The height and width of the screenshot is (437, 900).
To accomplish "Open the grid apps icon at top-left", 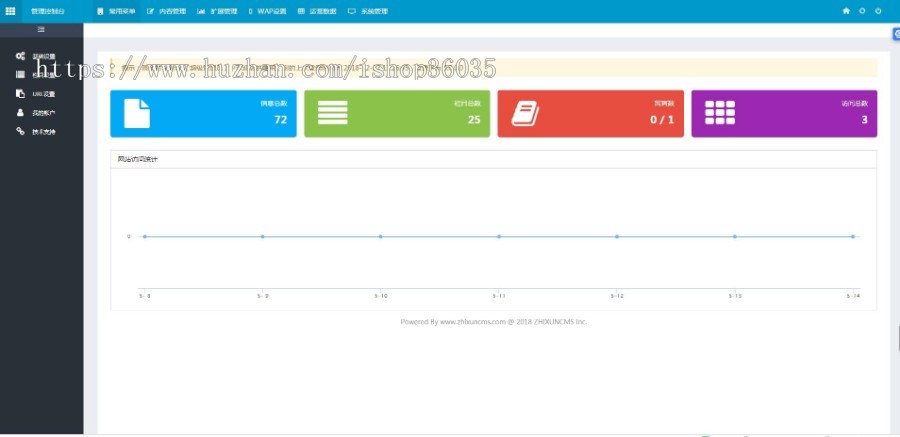I will pyautogui.click(x=10, y=11).
